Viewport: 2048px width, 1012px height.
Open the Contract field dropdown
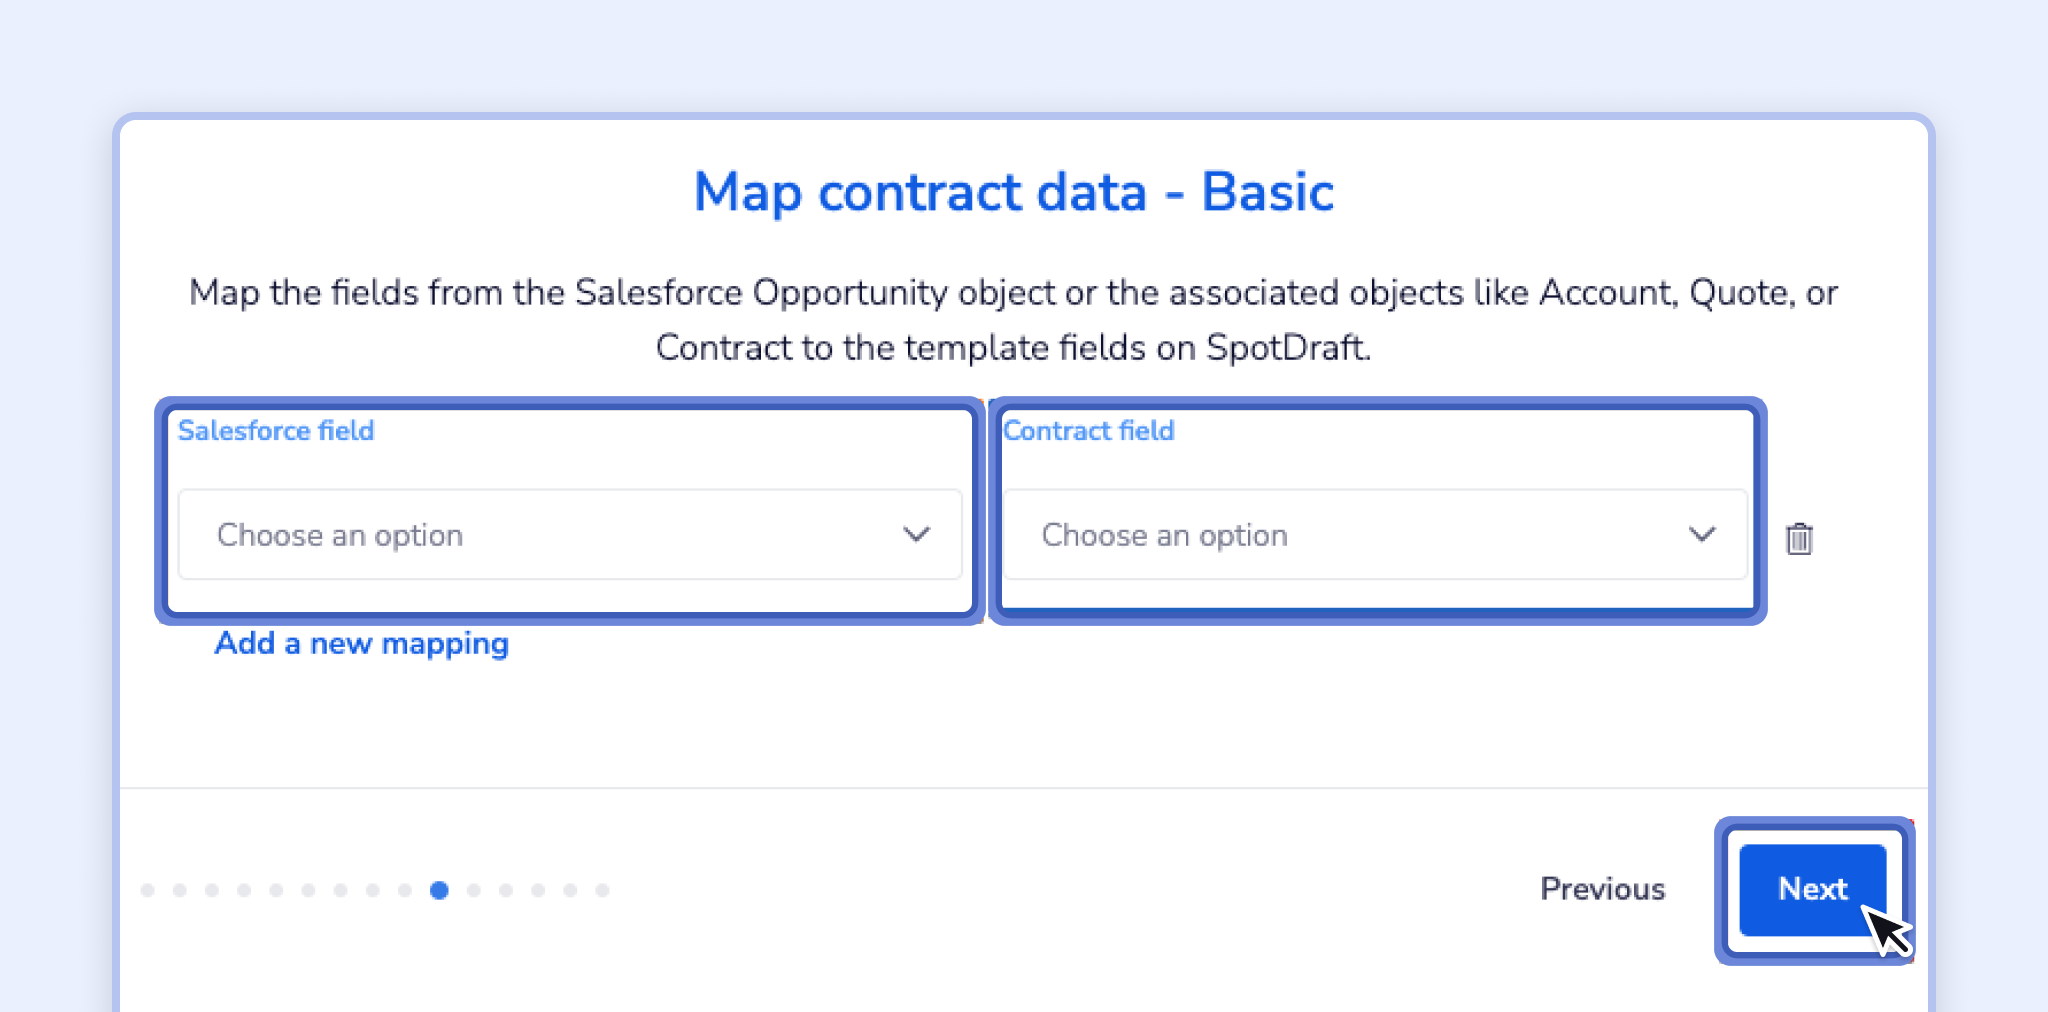coord(1375,535)
